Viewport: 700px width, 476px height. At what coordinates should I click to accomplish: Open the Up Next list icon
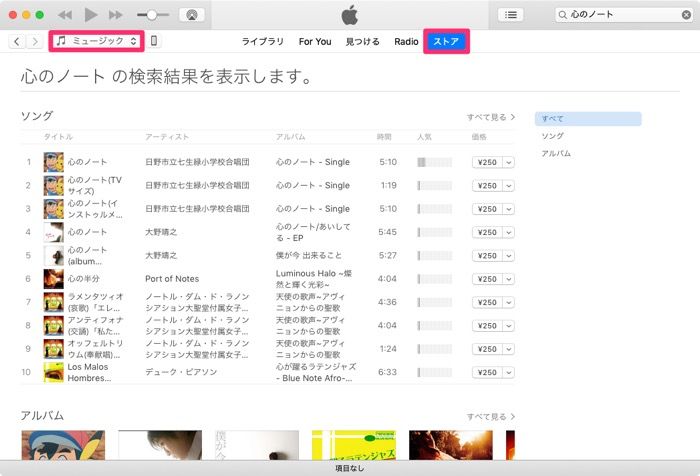pos(511,15)
